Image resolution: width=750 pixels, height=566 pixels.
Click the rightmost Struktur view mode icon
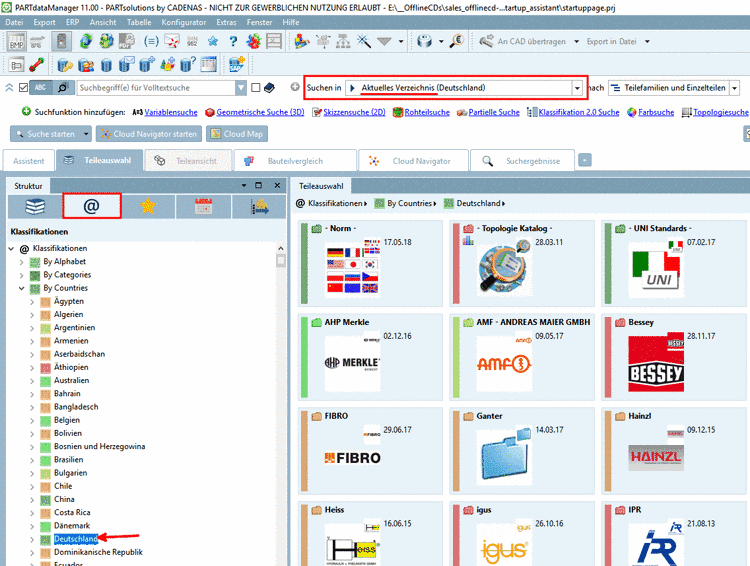pyautogui.click(x=259, y=207)
